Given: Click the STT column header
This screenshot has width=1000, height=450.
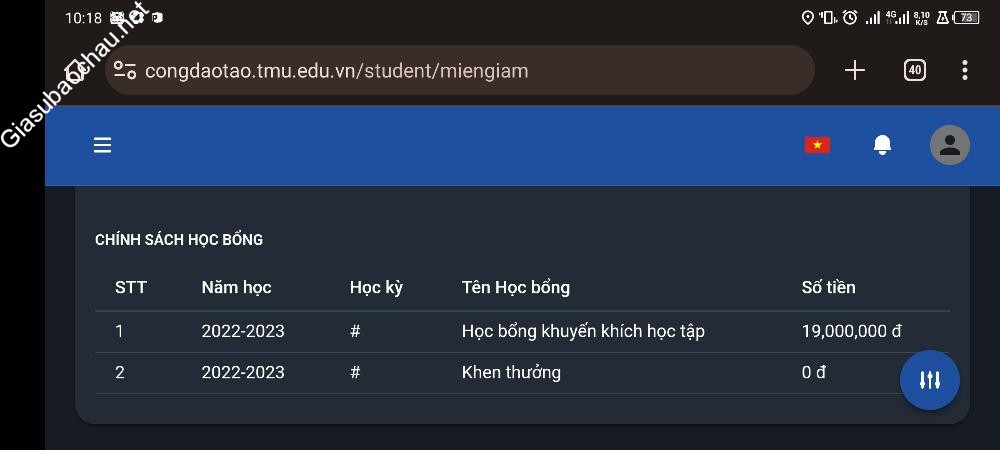Looking at the screenshot, I should click(x=131, y=287).
